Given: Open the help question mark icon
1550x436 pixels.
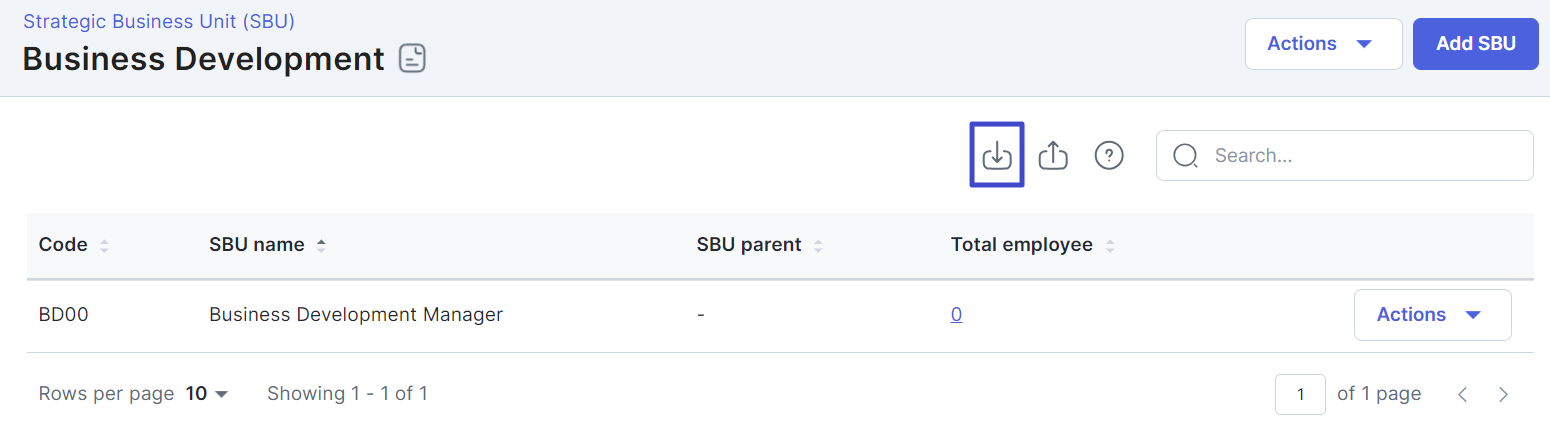Looking at the screenshot, I should pyautogui.click(x=1109, y=155).
